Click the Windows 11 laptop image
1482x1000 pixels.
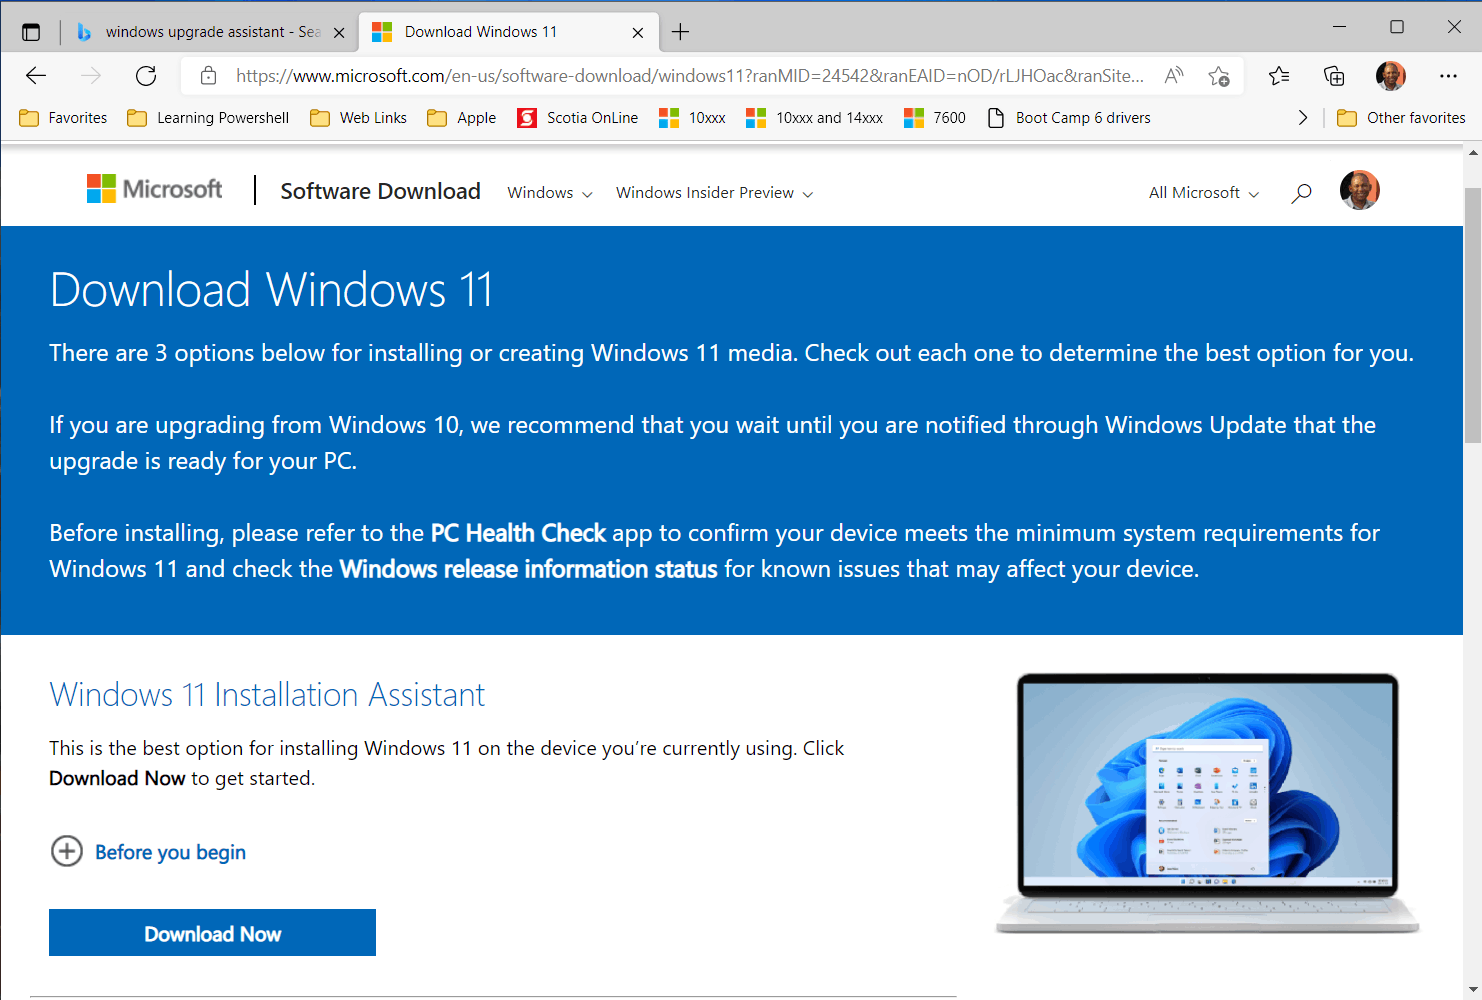point(1207,804)
